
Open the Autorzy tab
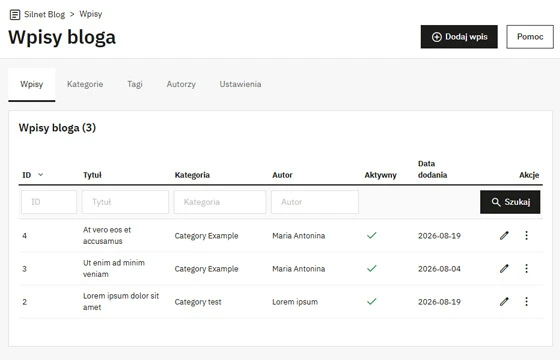[181, 84]
